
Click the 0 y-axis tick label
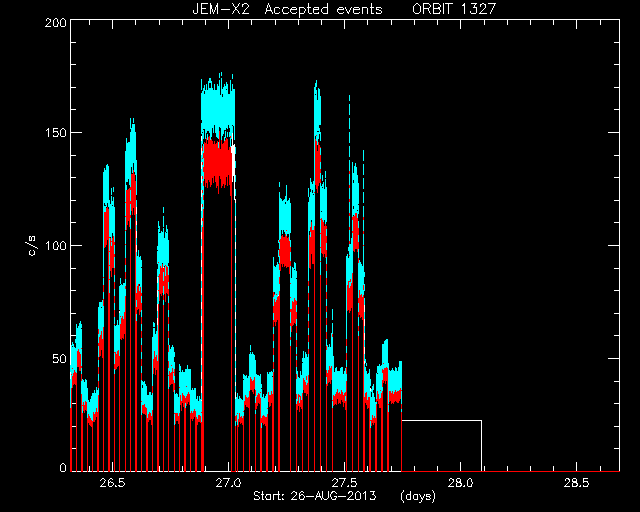[x=63, y=467]
